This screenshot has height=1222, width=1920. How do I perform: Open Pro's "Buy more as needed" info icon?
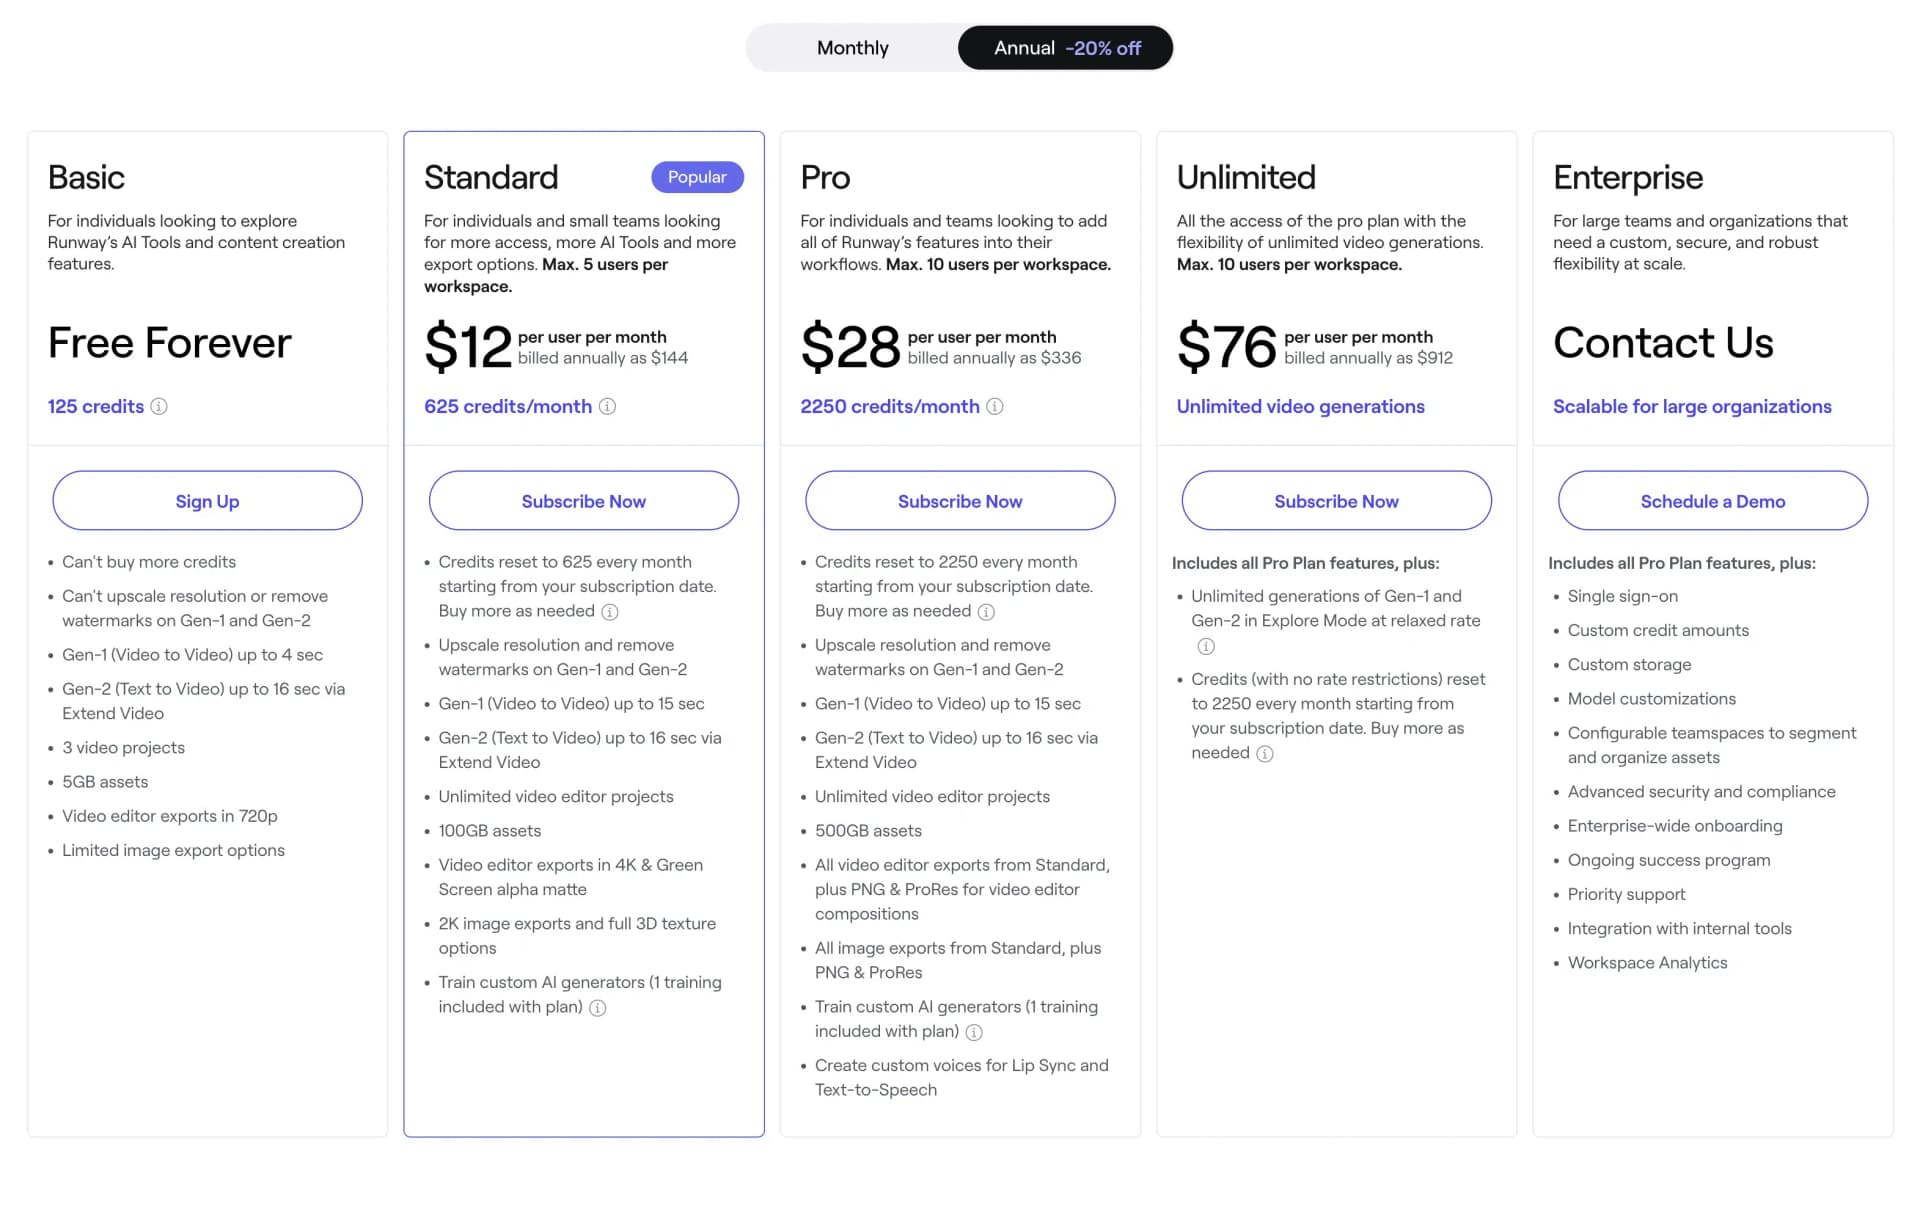988,611
